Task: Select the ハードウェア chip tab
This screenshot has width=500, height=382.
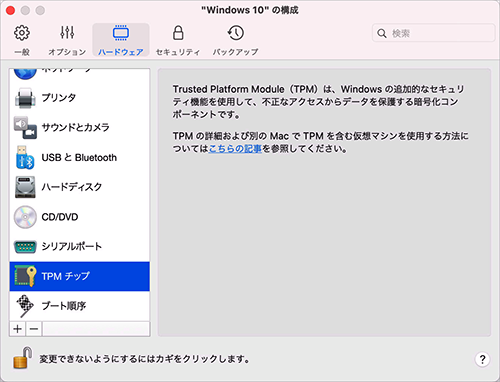Action: tap(121, 40)
